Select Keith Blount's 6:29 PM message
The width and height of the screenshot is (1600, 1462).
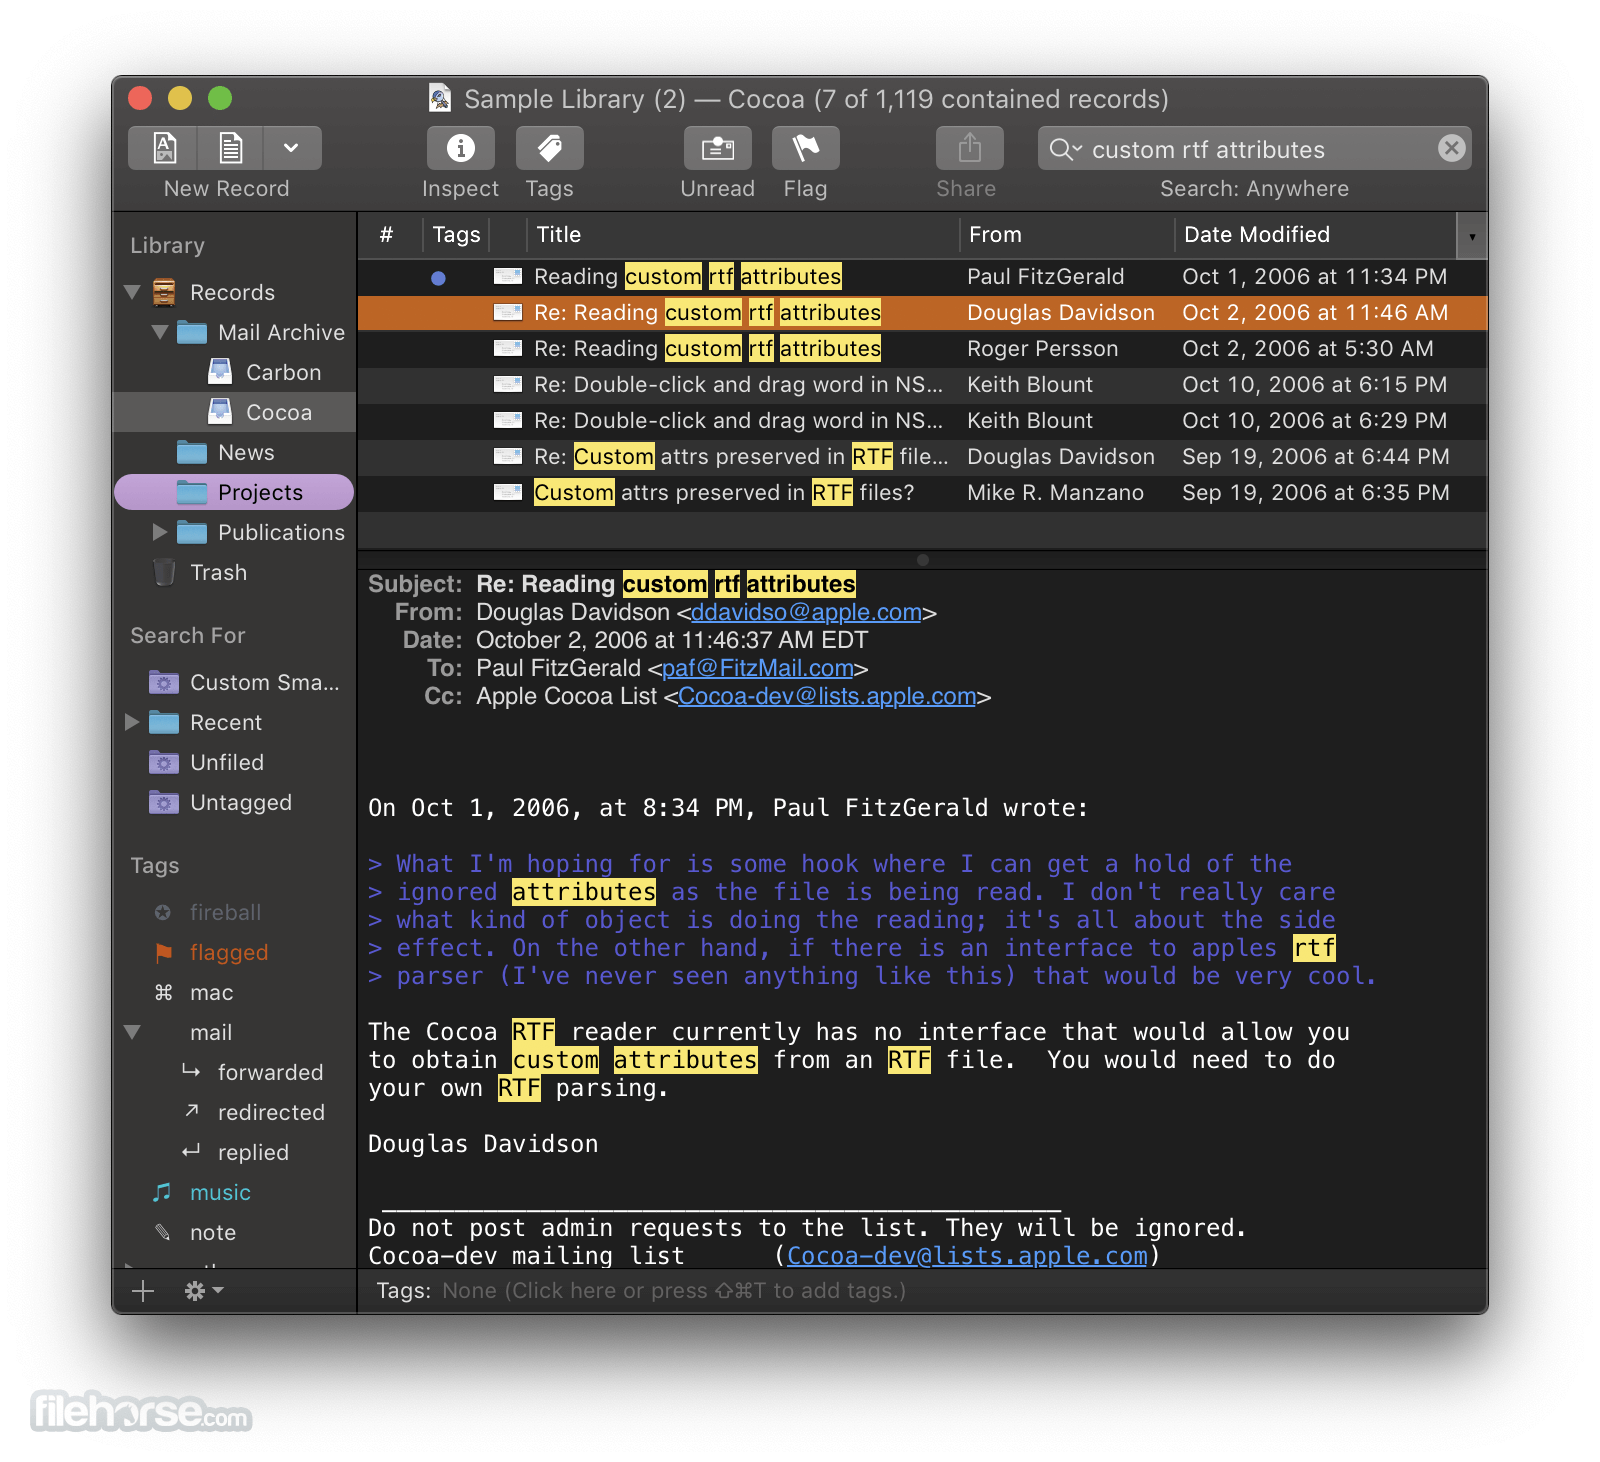pyautogui.click(x=922, y=421)
